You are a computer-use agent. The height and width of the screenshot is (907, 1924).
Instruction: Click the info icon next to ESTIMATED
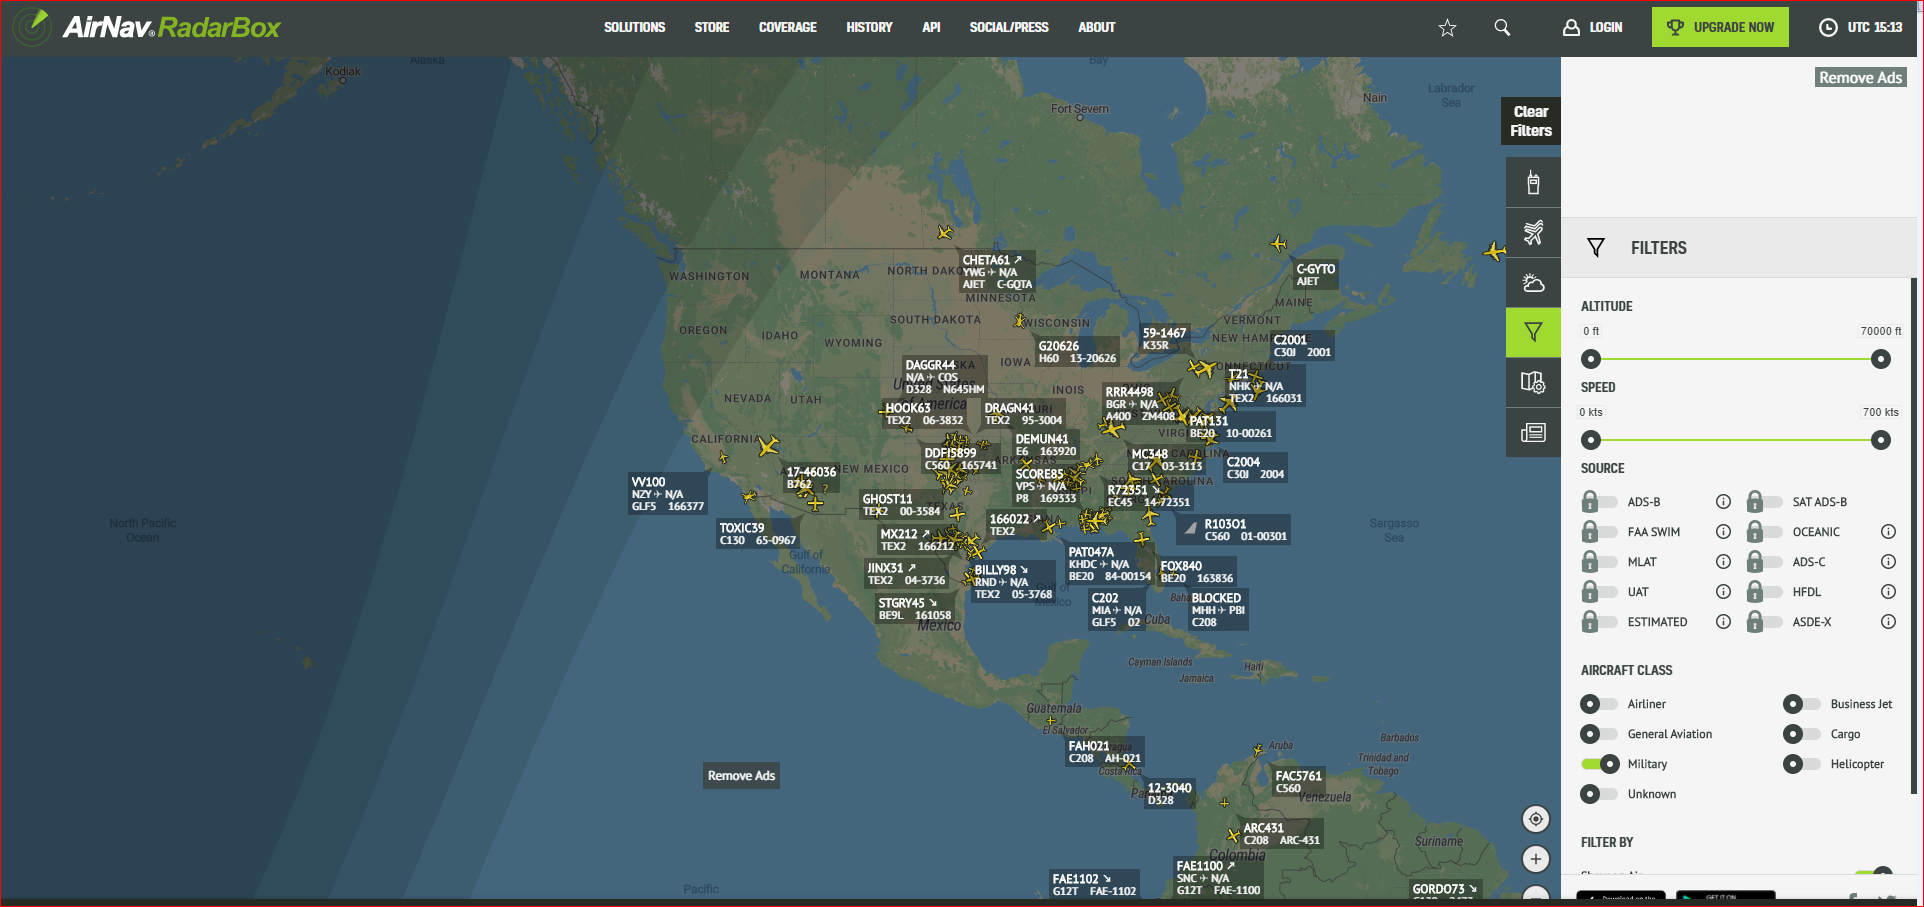pyautogui.click(x=1723, y=622)
